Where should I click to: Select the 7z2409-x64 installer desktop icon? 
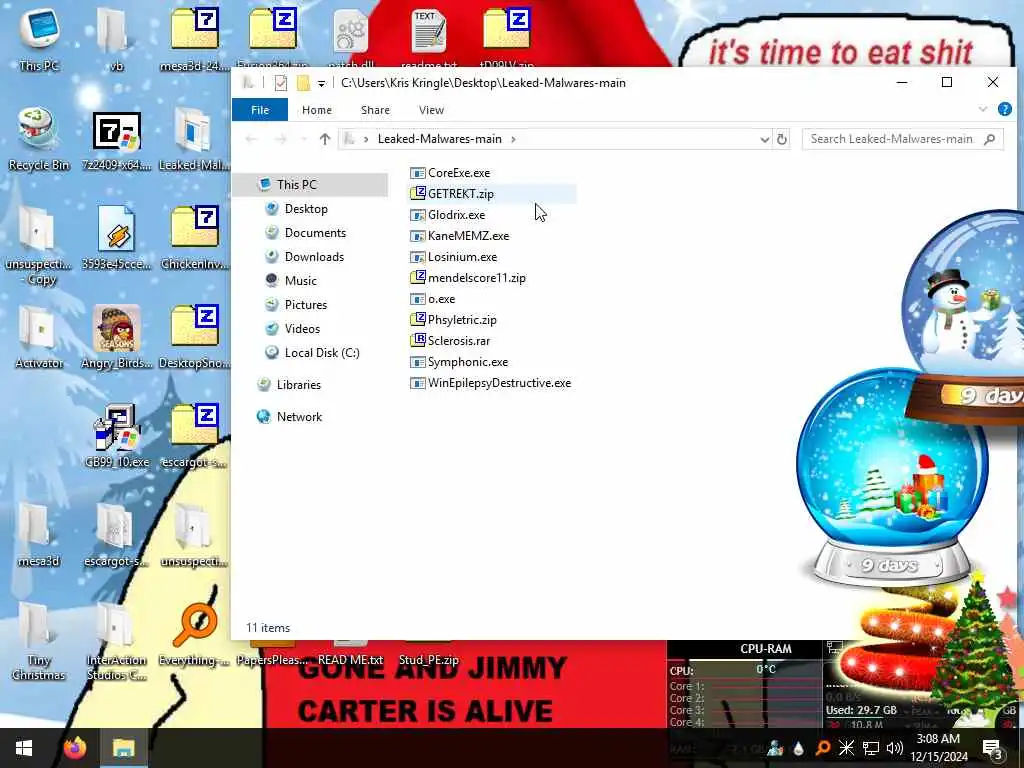tap(116, 140)
